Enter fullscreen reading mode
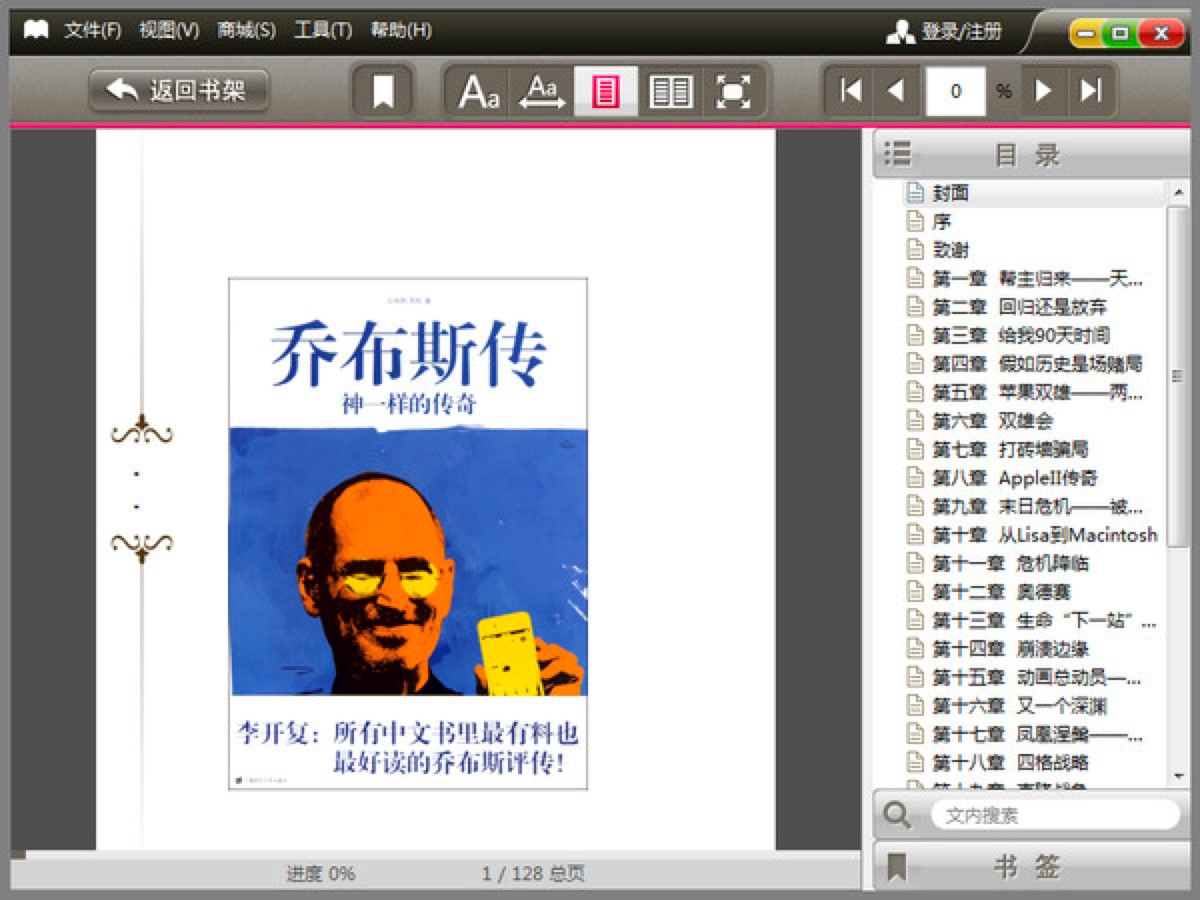 coord(734,90)
